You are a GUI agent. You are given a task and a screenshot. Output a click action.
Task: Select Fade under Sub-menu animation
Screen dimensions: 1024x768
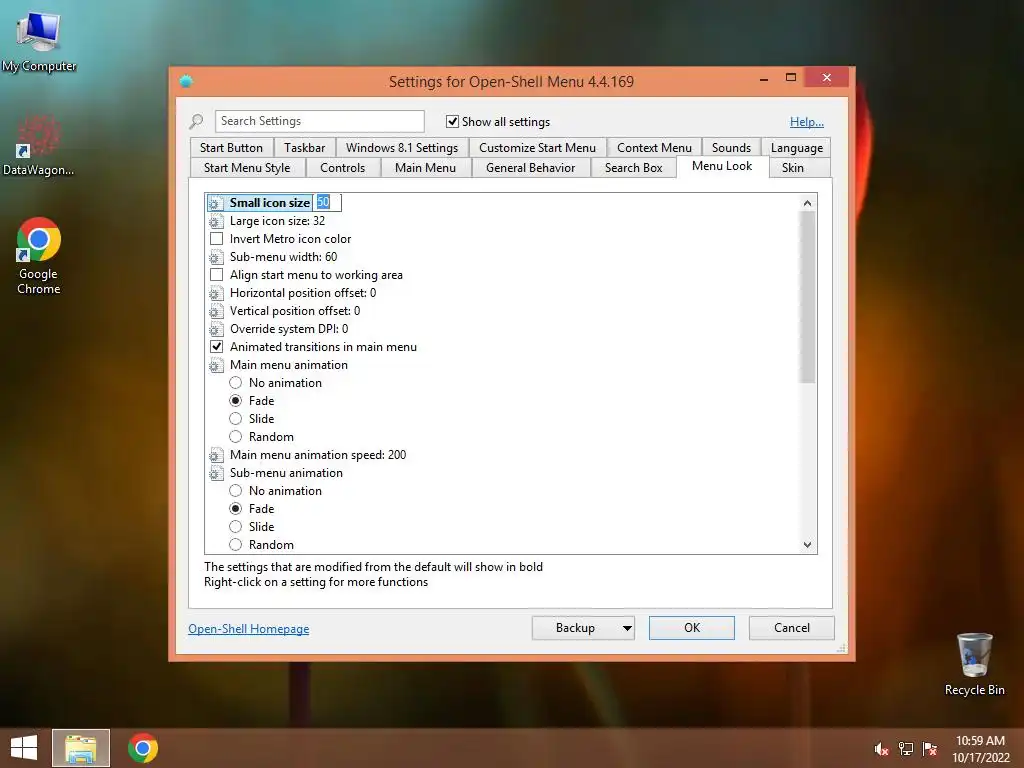236,509
